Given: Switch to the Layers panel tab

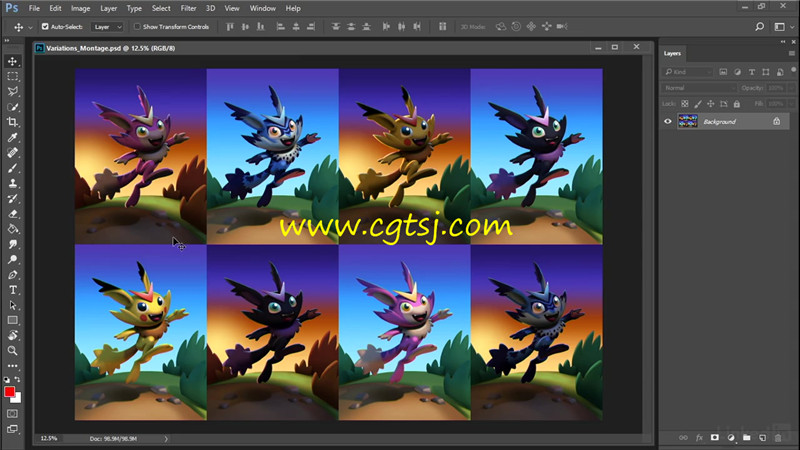Looking at the screenshot, I should click(x=672, y=53).
